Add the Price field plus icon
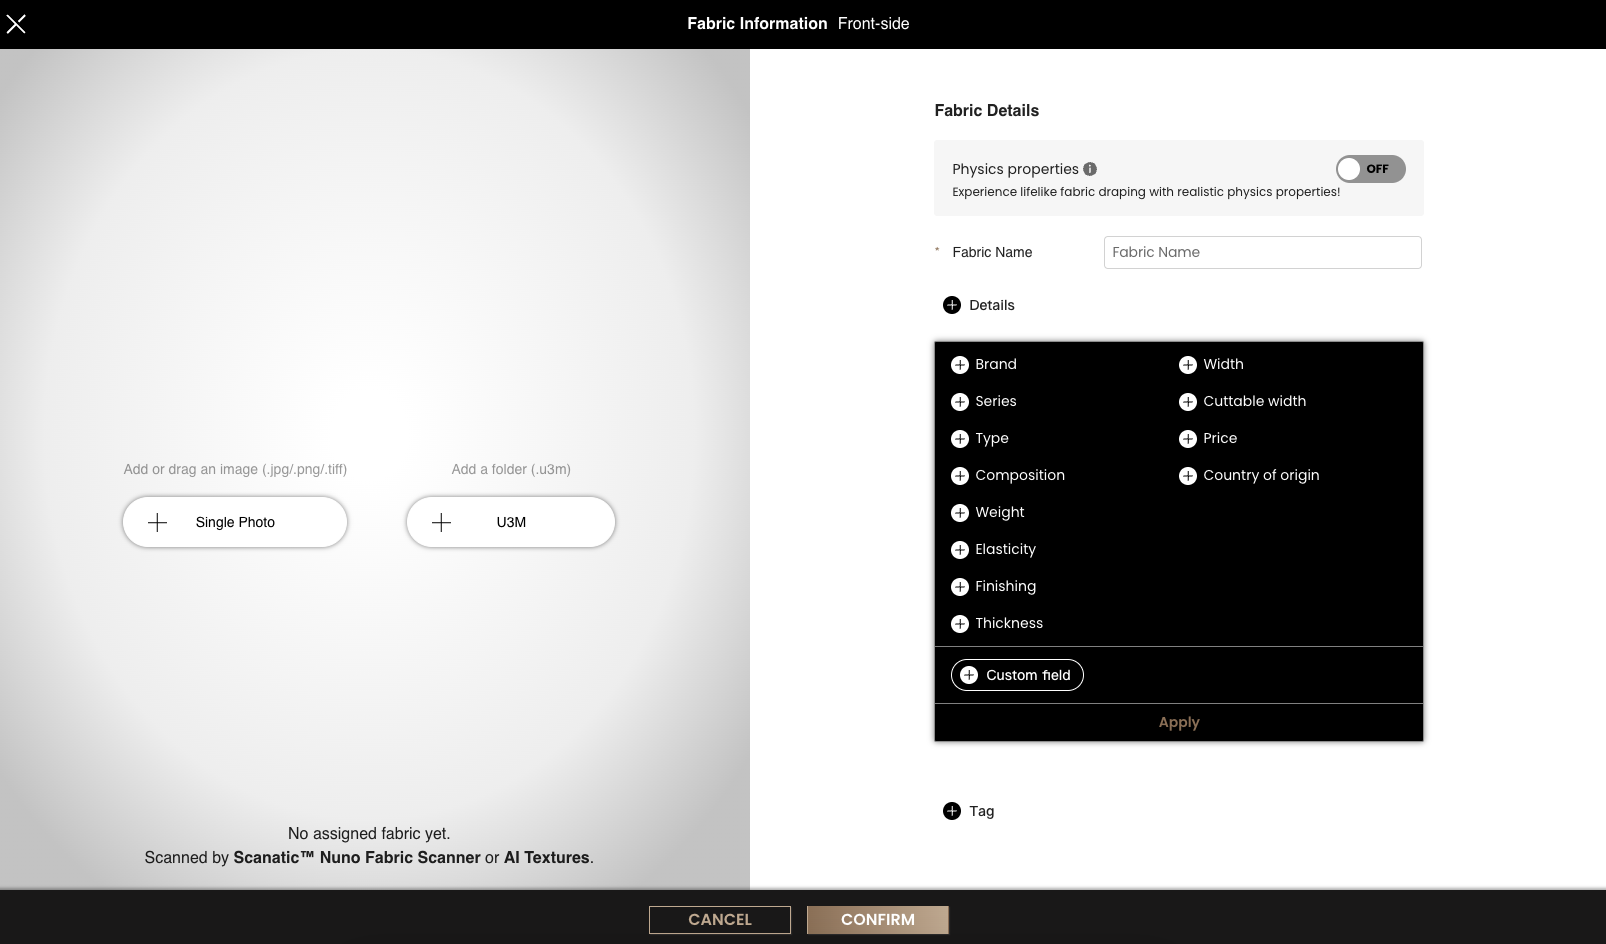Viewport: 1606px width, 944px height. click(1188, 439)
